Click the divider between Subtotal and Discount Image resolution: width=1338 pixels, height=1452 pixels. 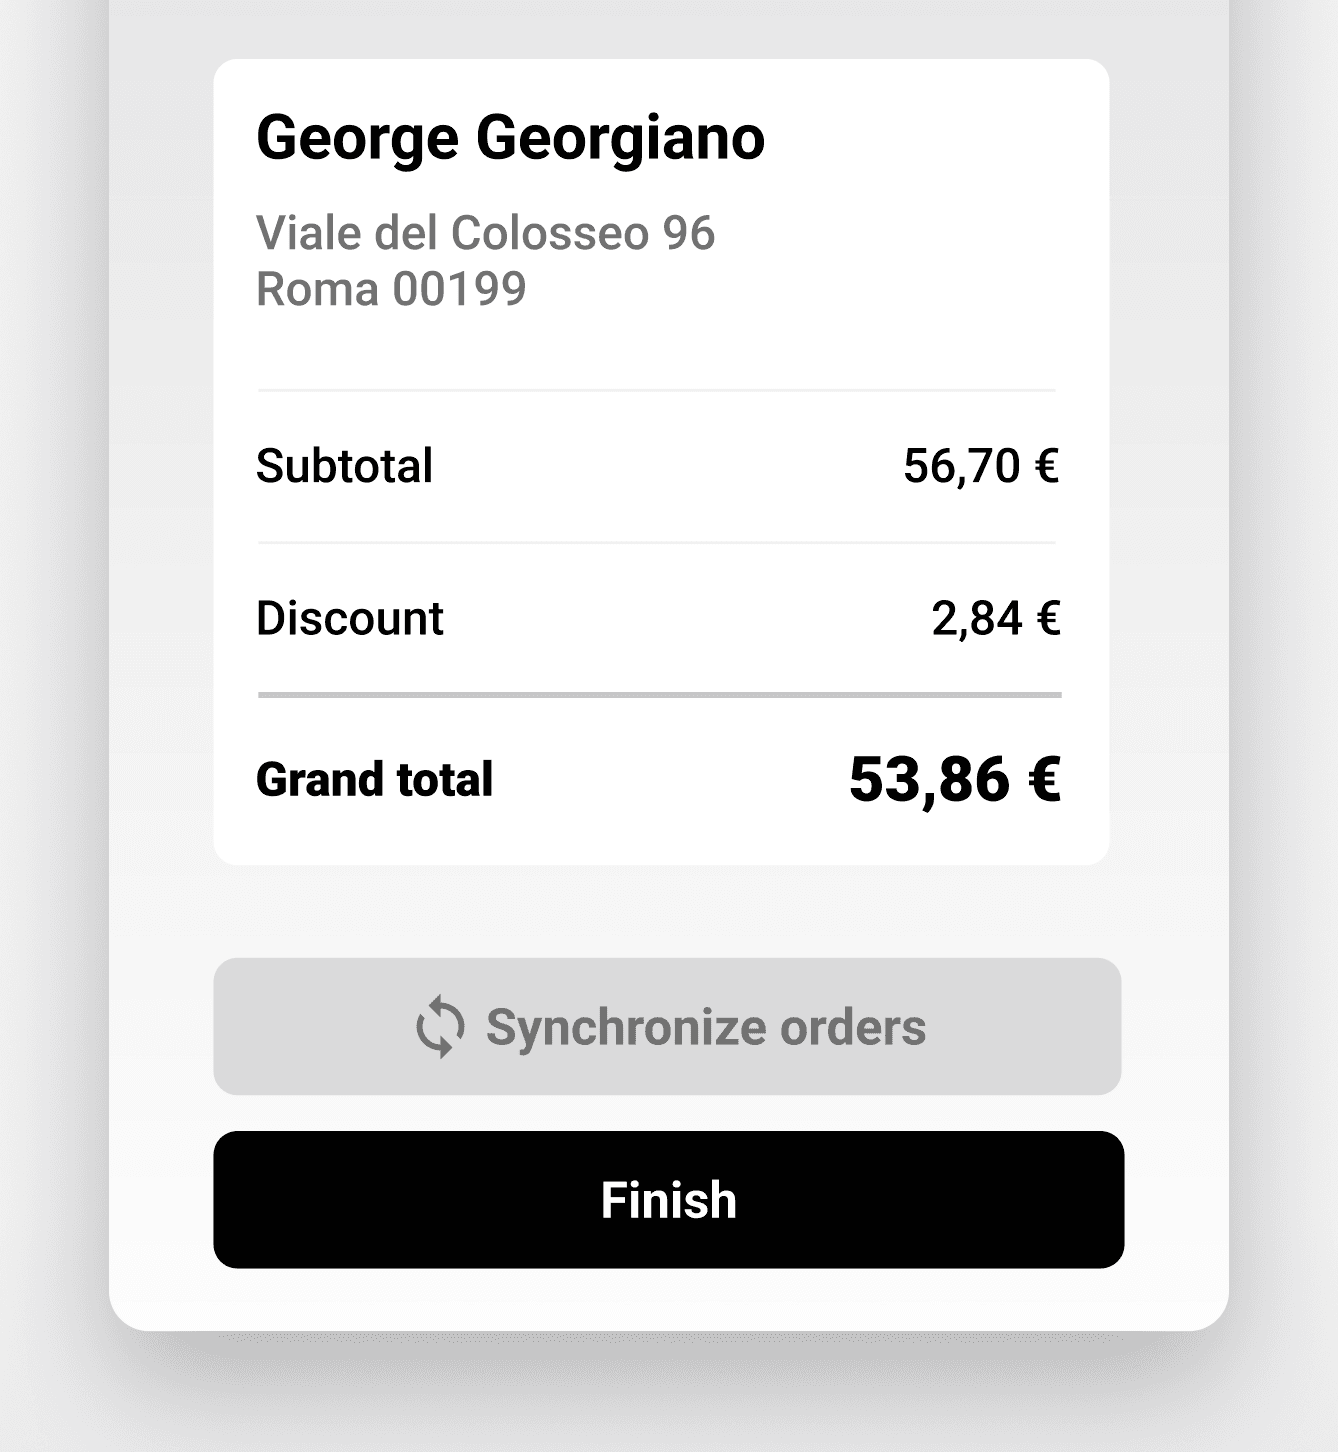[x=657, y=543]
